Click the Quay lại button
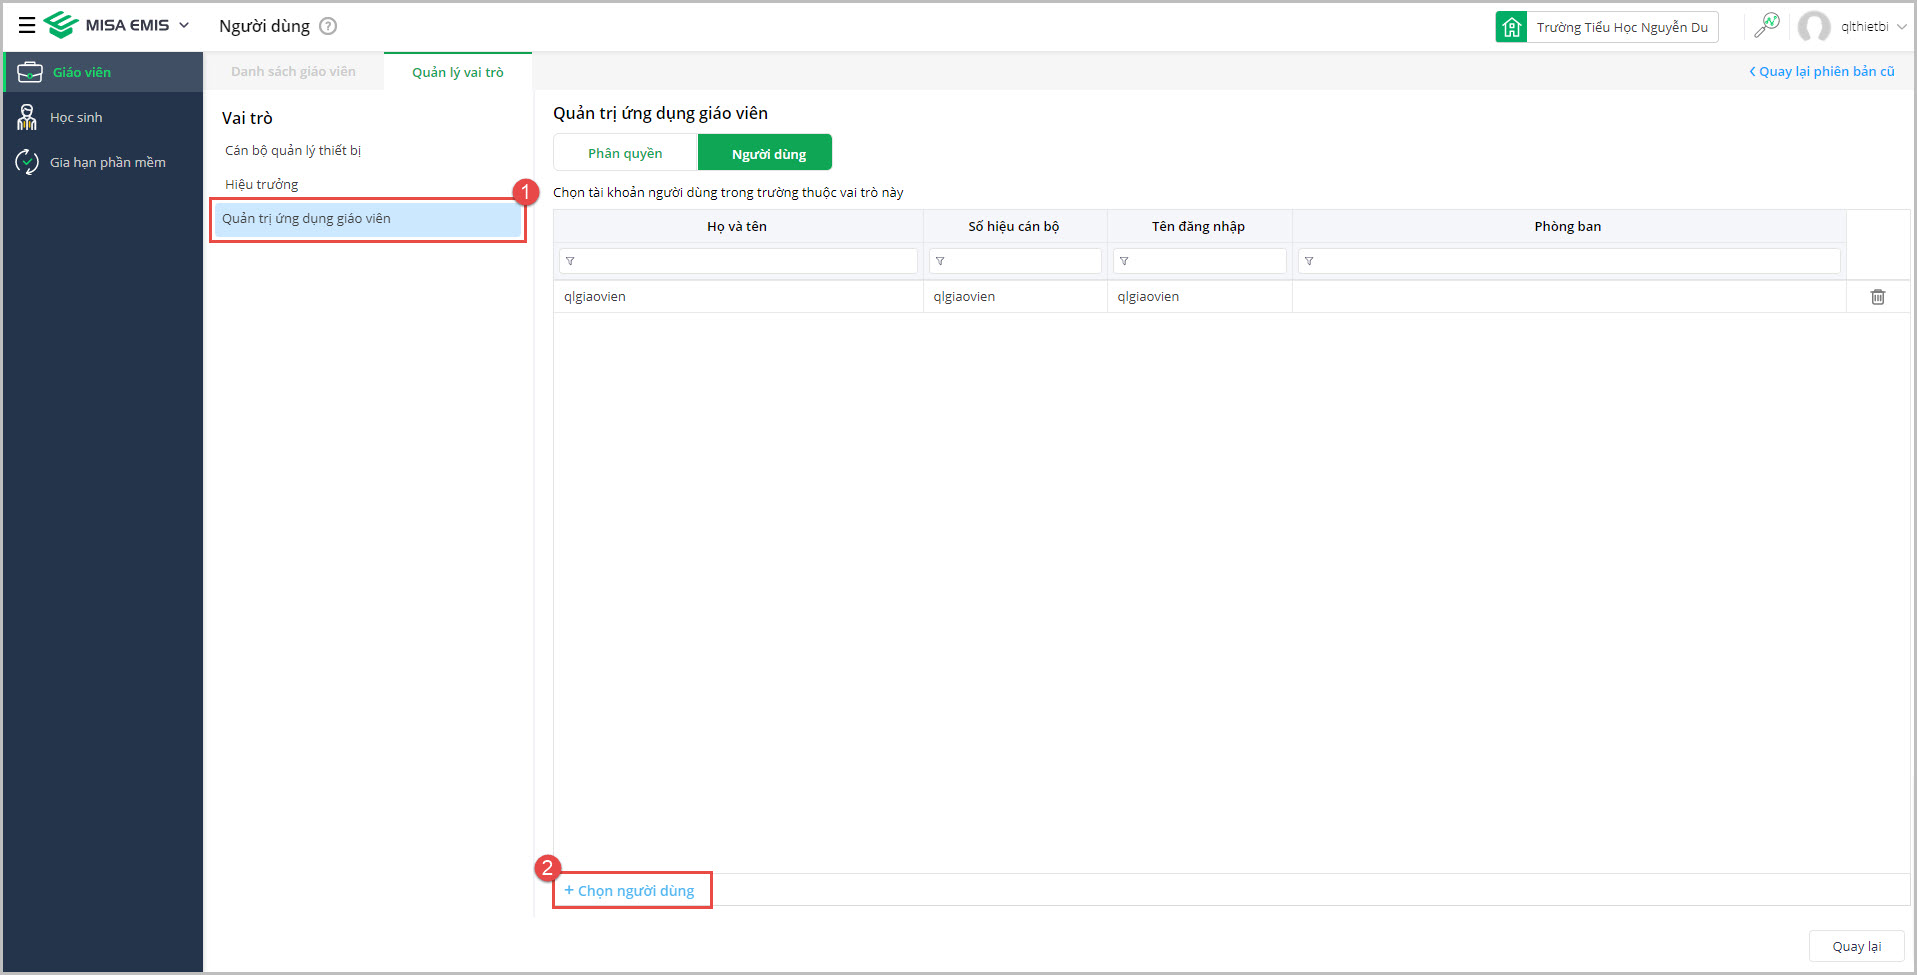 [x=1857, y=946]
